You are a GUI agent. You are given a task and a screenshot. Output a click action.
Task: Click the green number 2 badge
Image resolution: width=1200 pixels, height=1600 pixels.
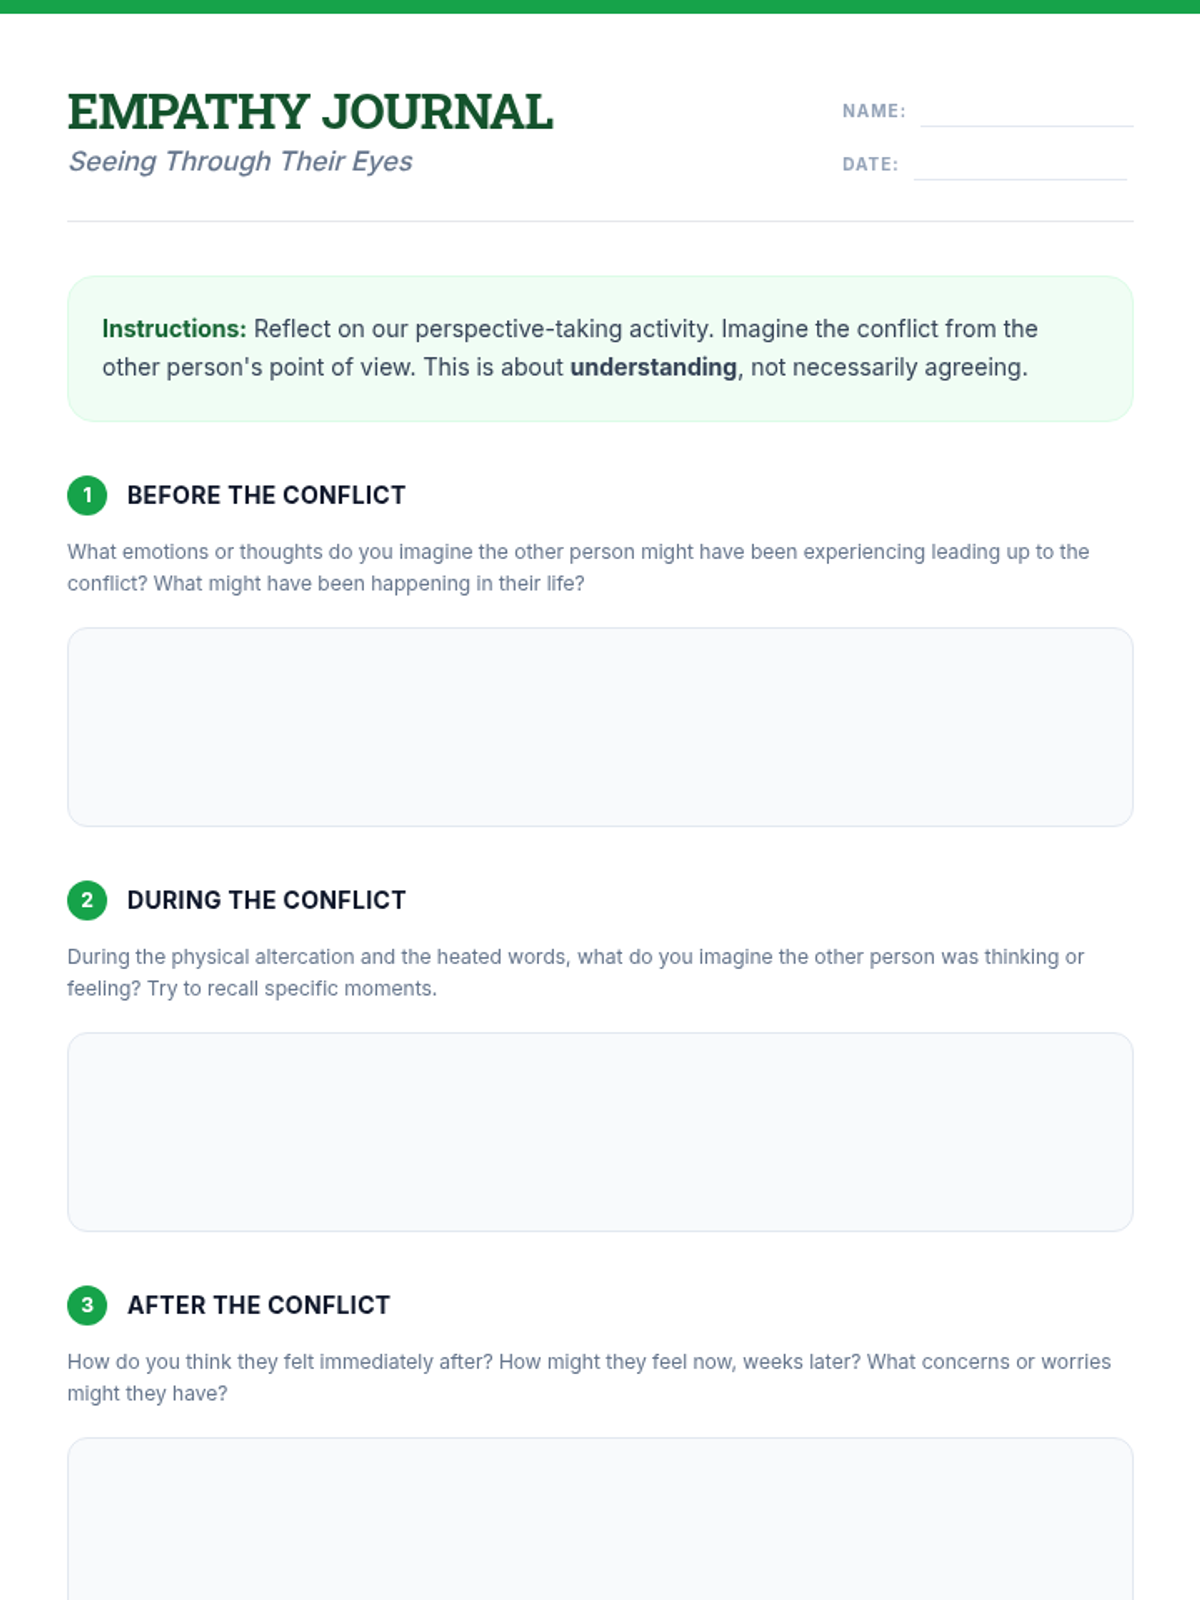[87, 900]
